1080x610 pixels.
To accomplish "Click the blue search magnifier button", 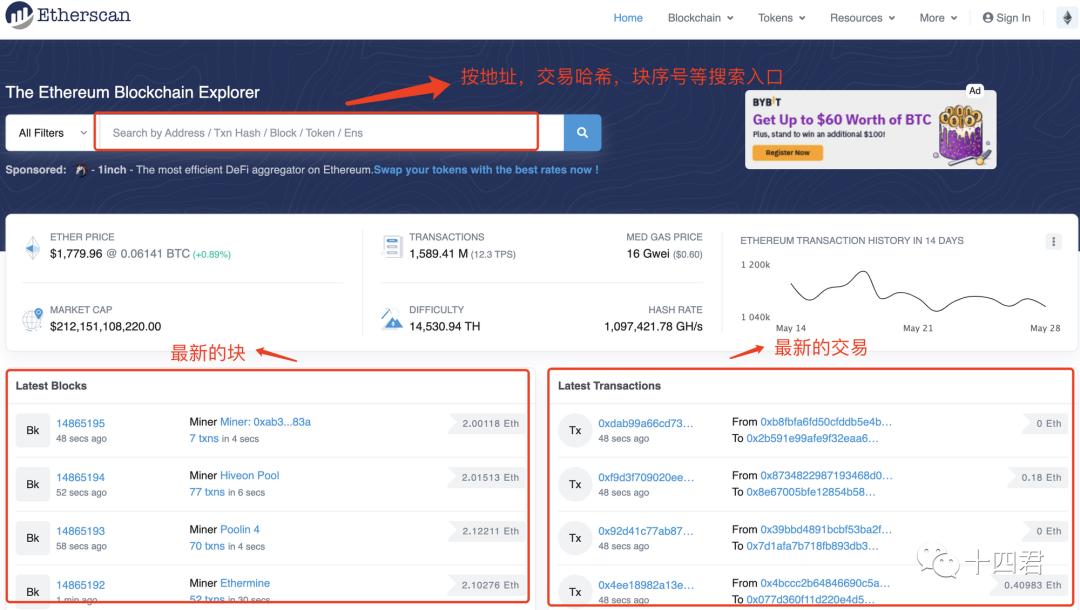I will pyautogui.click(x=582, y=133).
